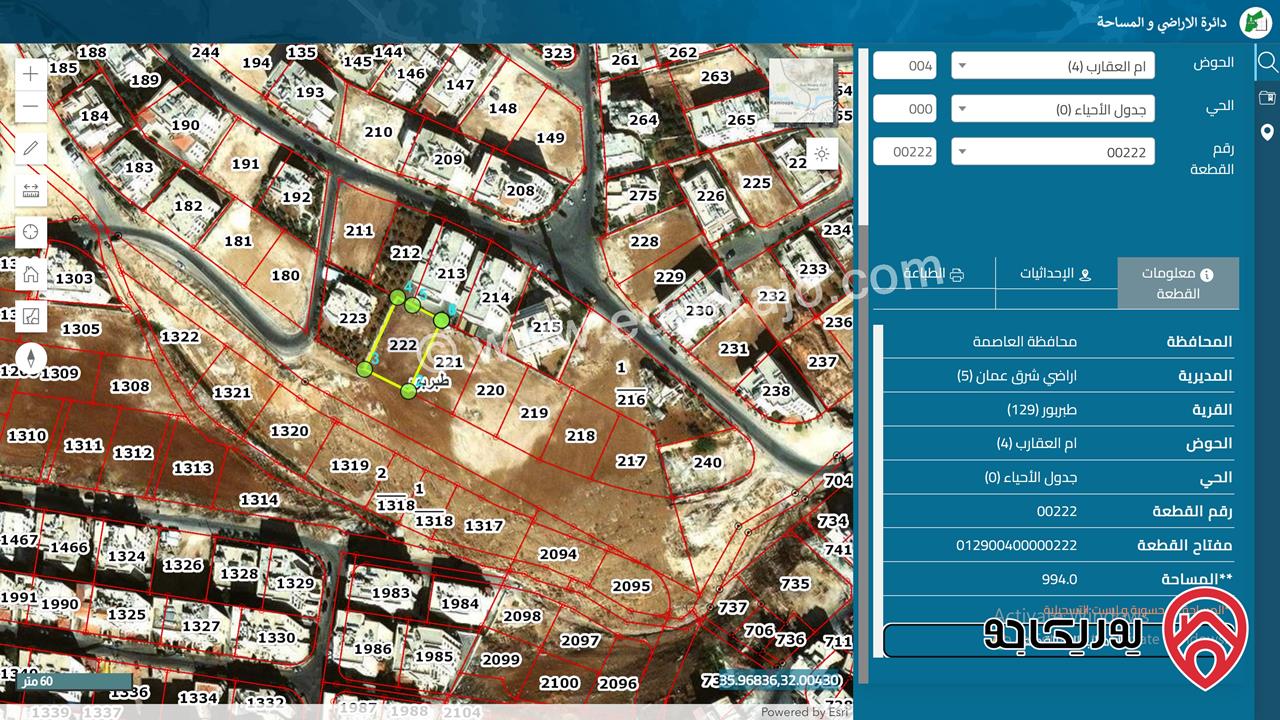Toggle the parcel layer map tool
This screenshot has width=1280, height=720.
30,316
